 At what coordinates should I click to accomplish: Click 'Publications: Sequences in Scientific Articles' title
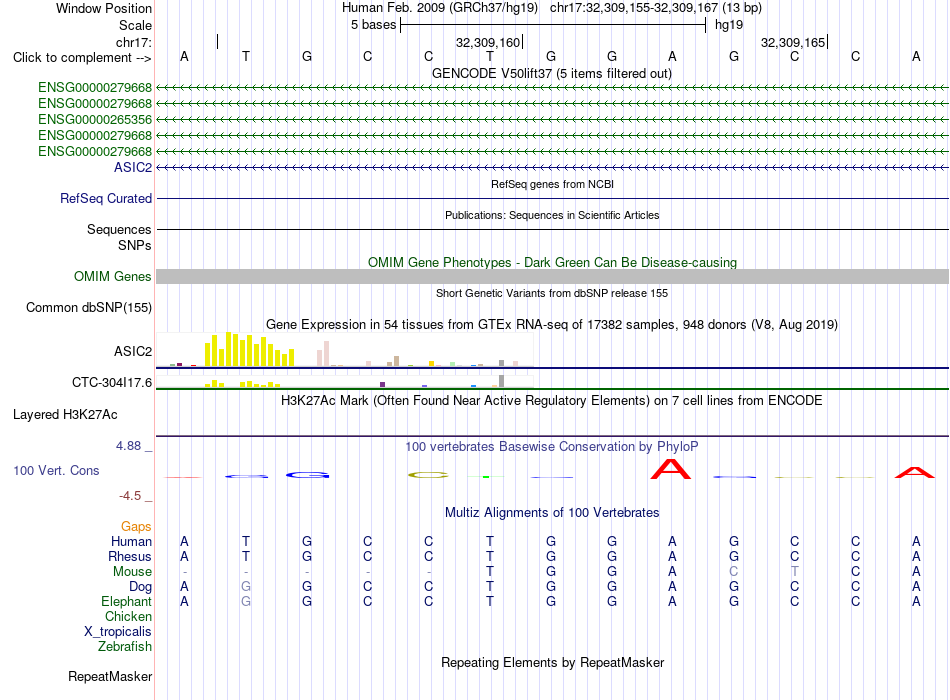tap(552, 215)
